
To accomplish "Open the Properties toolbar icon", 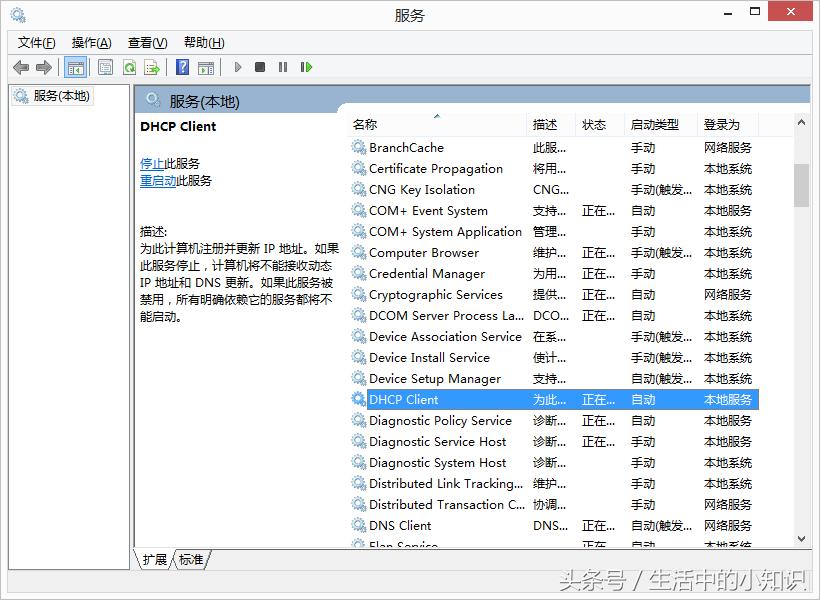I will pos(105,67).
